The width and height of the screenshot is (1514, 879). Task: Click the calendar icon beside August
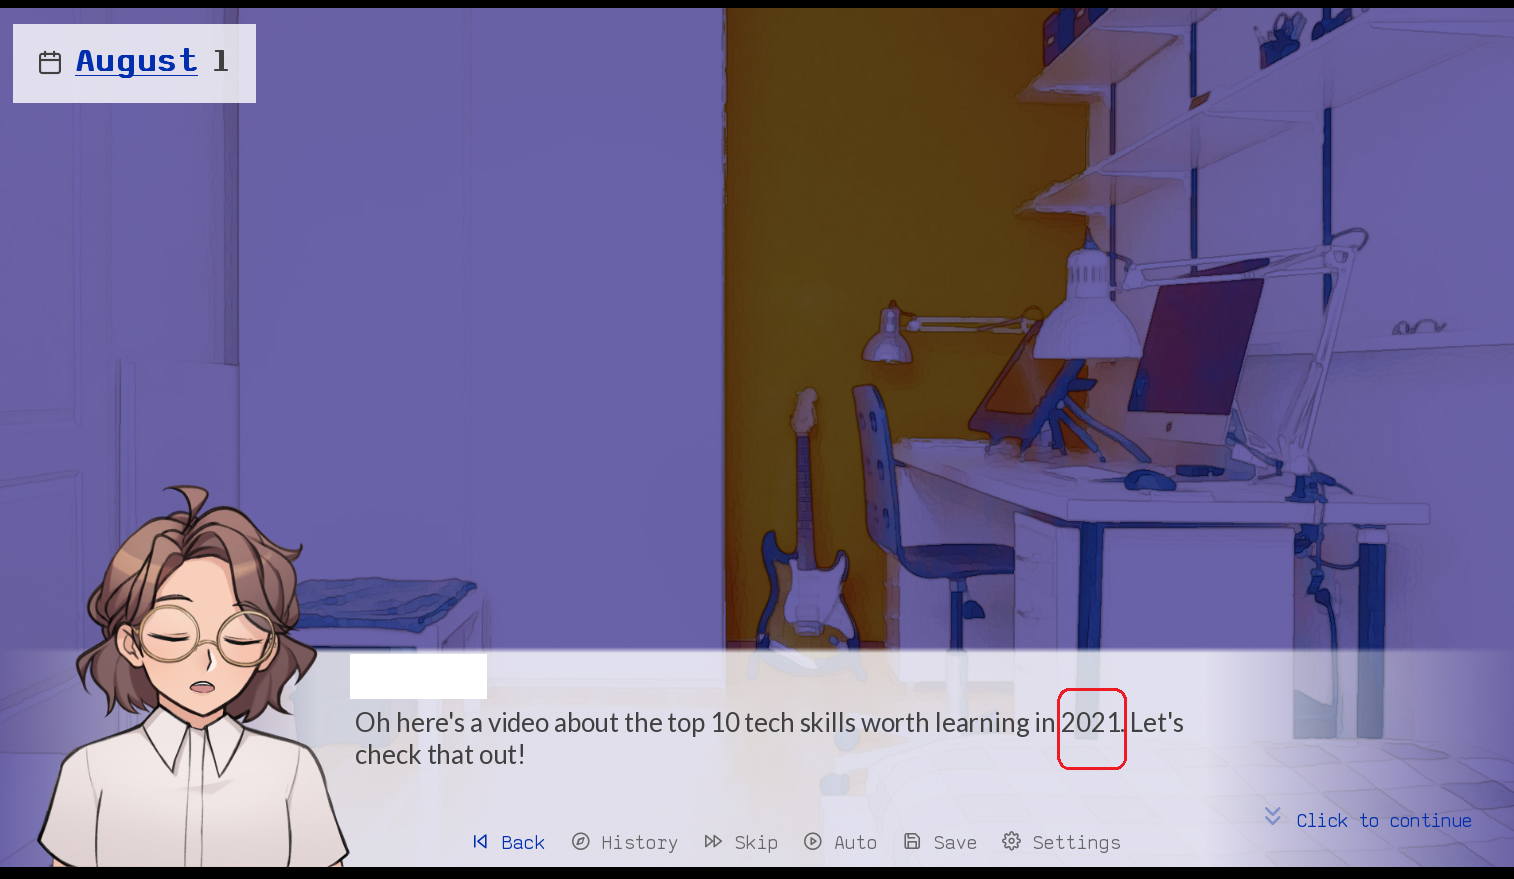click(x=50, y=63)
